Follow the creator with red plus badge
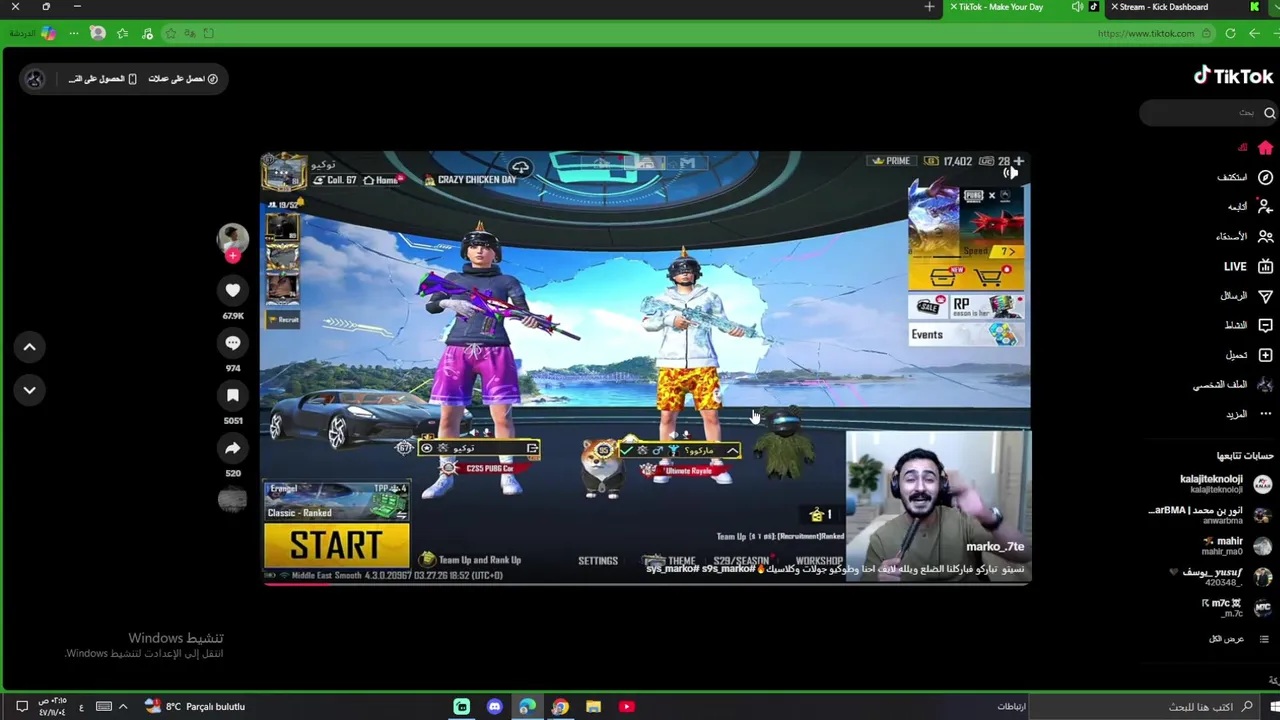This screenshot has width=1280, height=720. [233, 256]
